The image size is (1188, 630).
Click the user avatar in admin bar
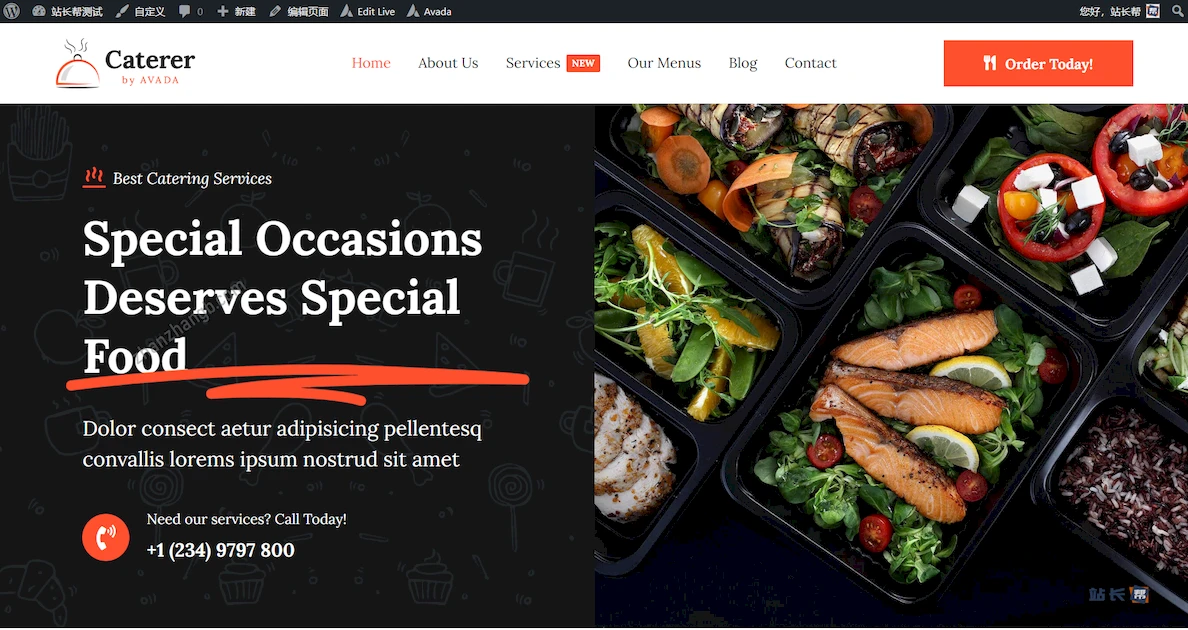(1153, 11)
